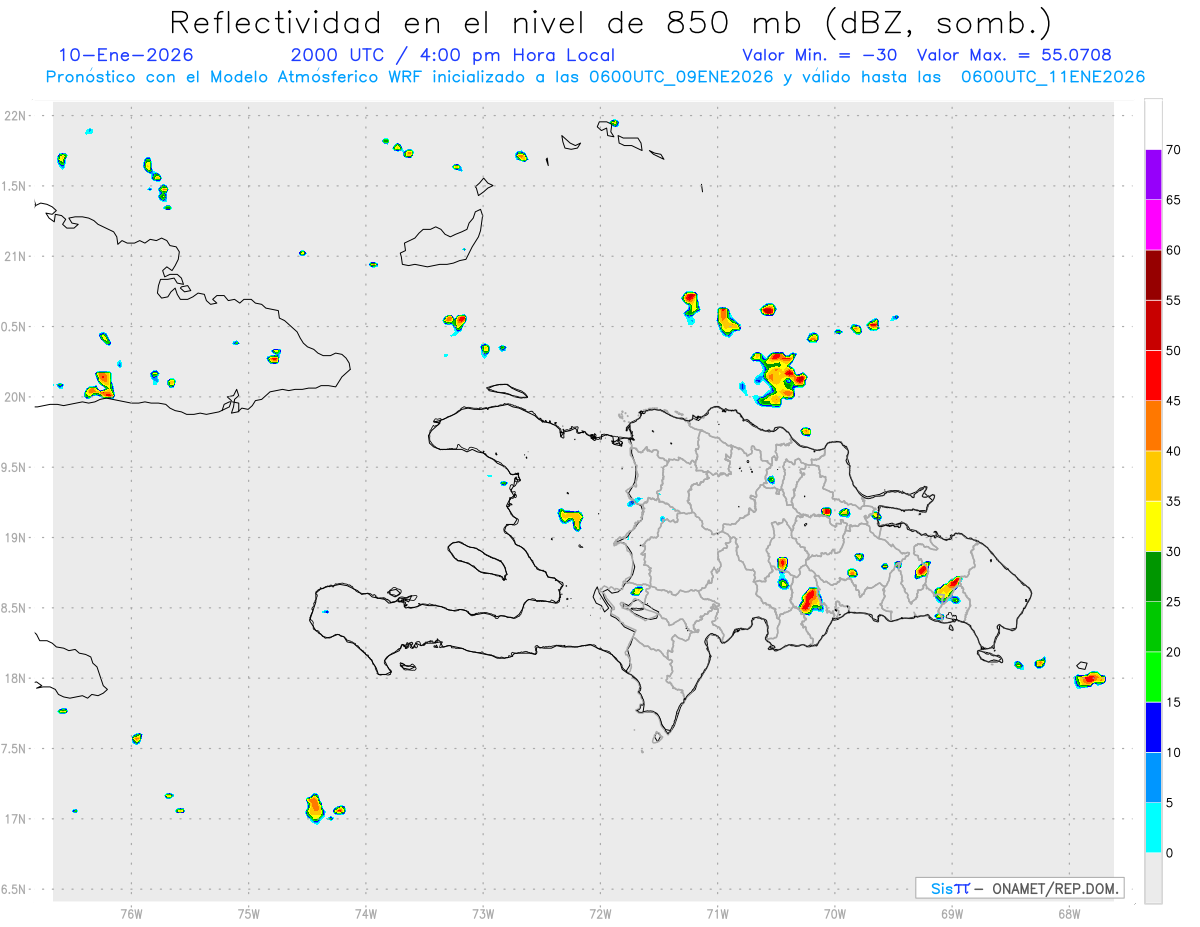
Task: Click the 'SisTT – ONAMET/REP.DOM.' credit box
Action: (x=1019, y=888)
